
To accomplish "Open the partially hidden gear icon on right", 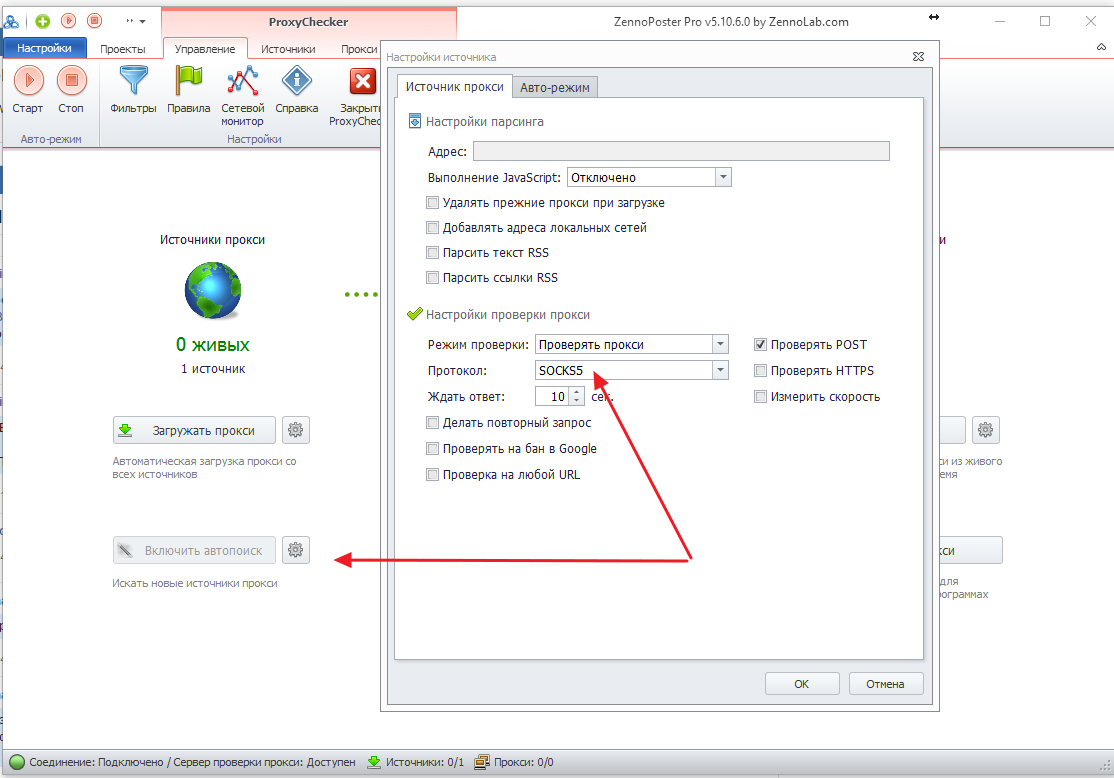I will click(x=985, y=430).
